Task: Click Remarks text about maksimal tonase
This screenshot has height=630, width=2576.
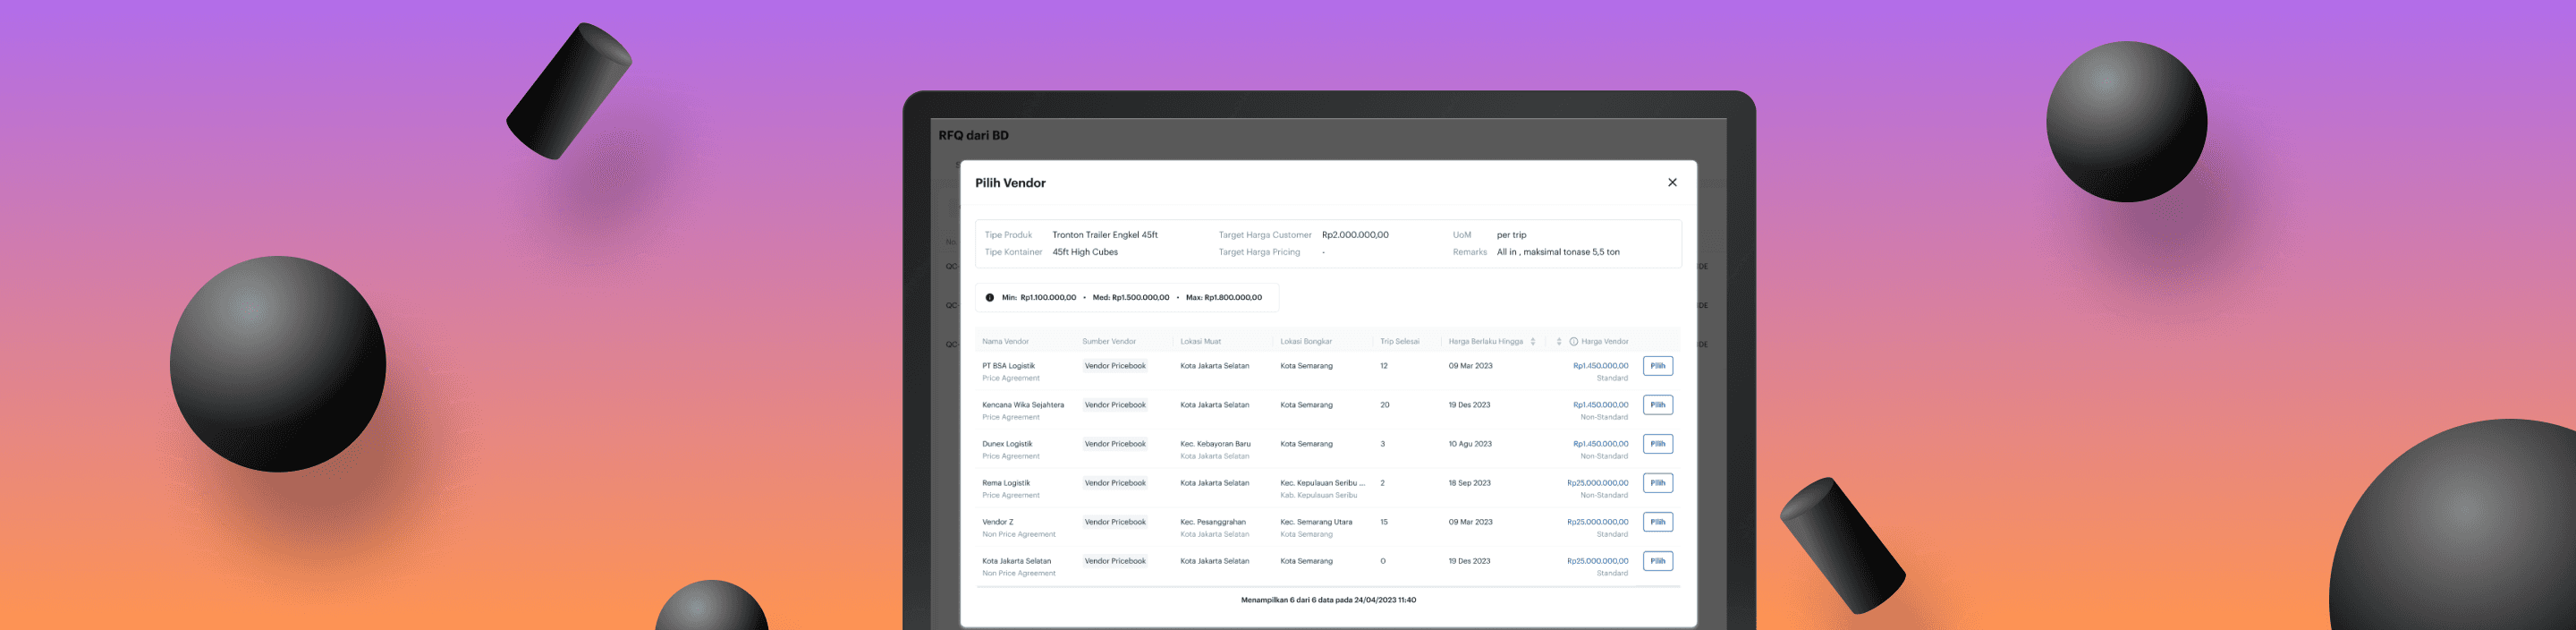Action: coord(1558,252)
